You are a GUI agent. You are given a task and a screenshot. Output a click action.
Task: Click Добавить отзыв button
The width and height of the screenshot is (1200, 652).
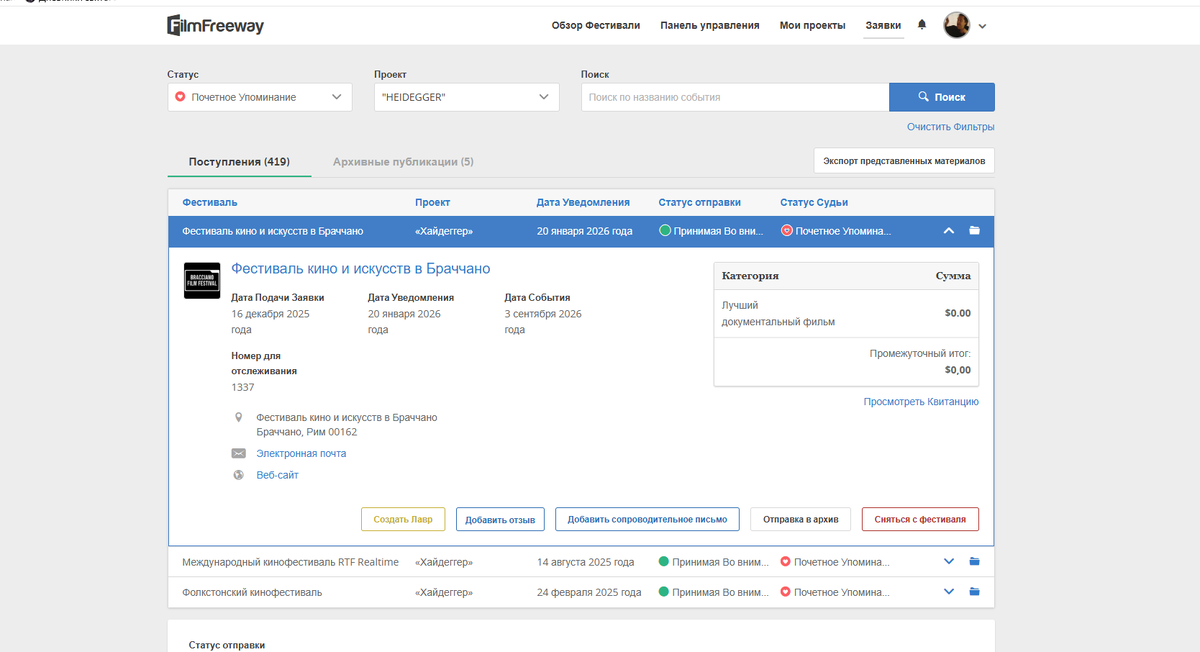[x=500, y=519]
